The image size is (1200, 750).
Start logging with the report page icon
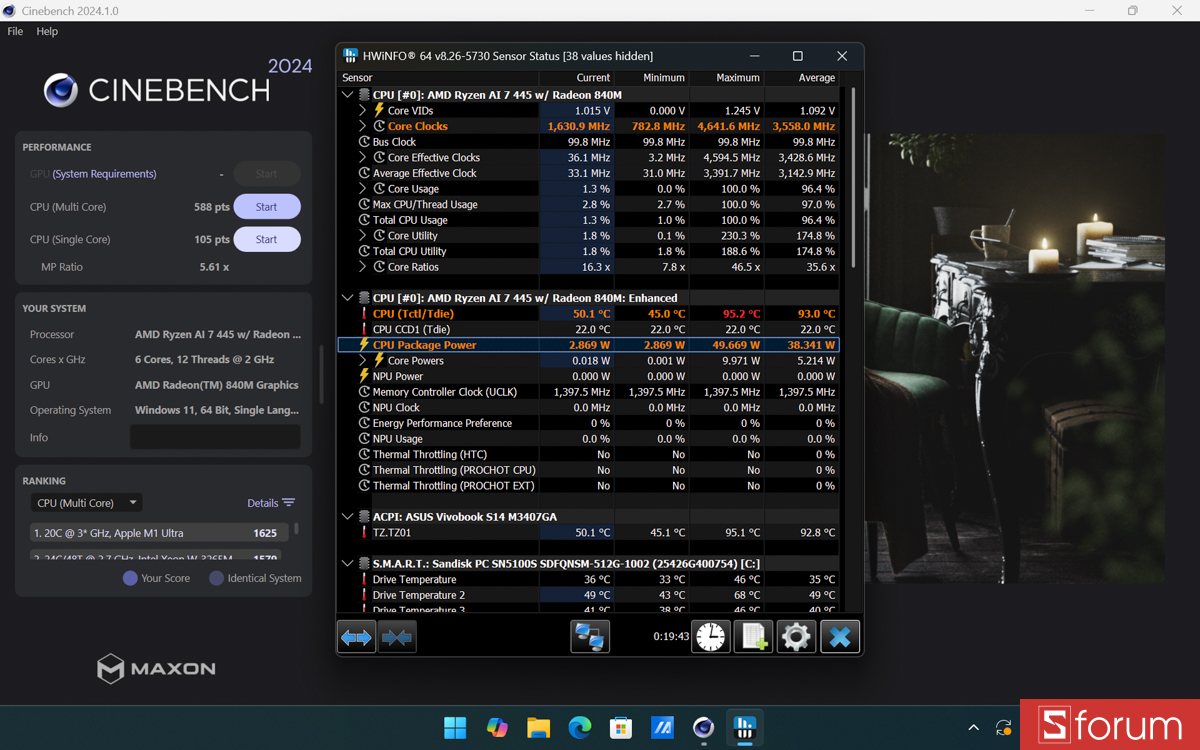(x=753, y=636)
